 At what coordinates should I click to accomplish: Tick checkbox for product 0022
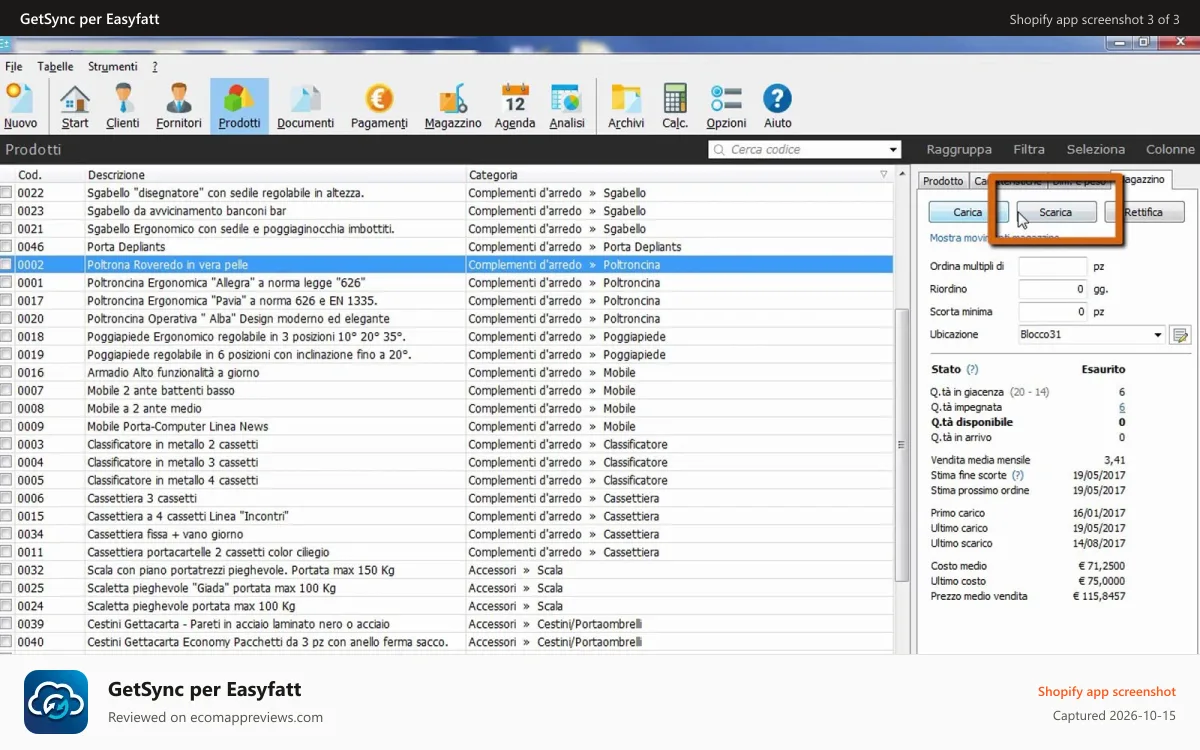coord(6,193)
